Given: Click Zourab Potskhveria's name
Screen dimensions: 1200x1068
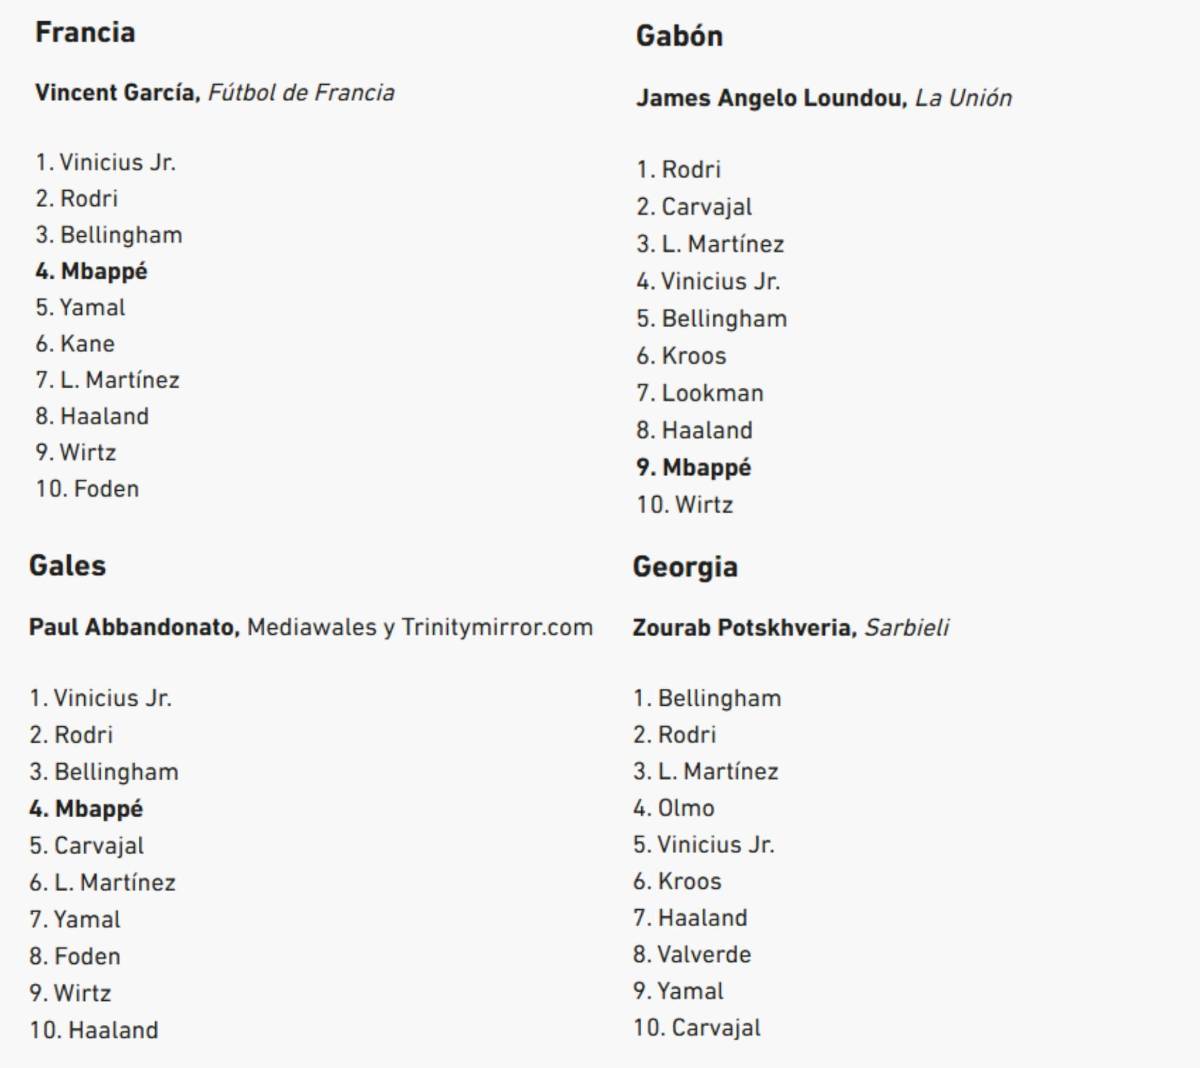Looking at the screenshot, I should point(744,628).
